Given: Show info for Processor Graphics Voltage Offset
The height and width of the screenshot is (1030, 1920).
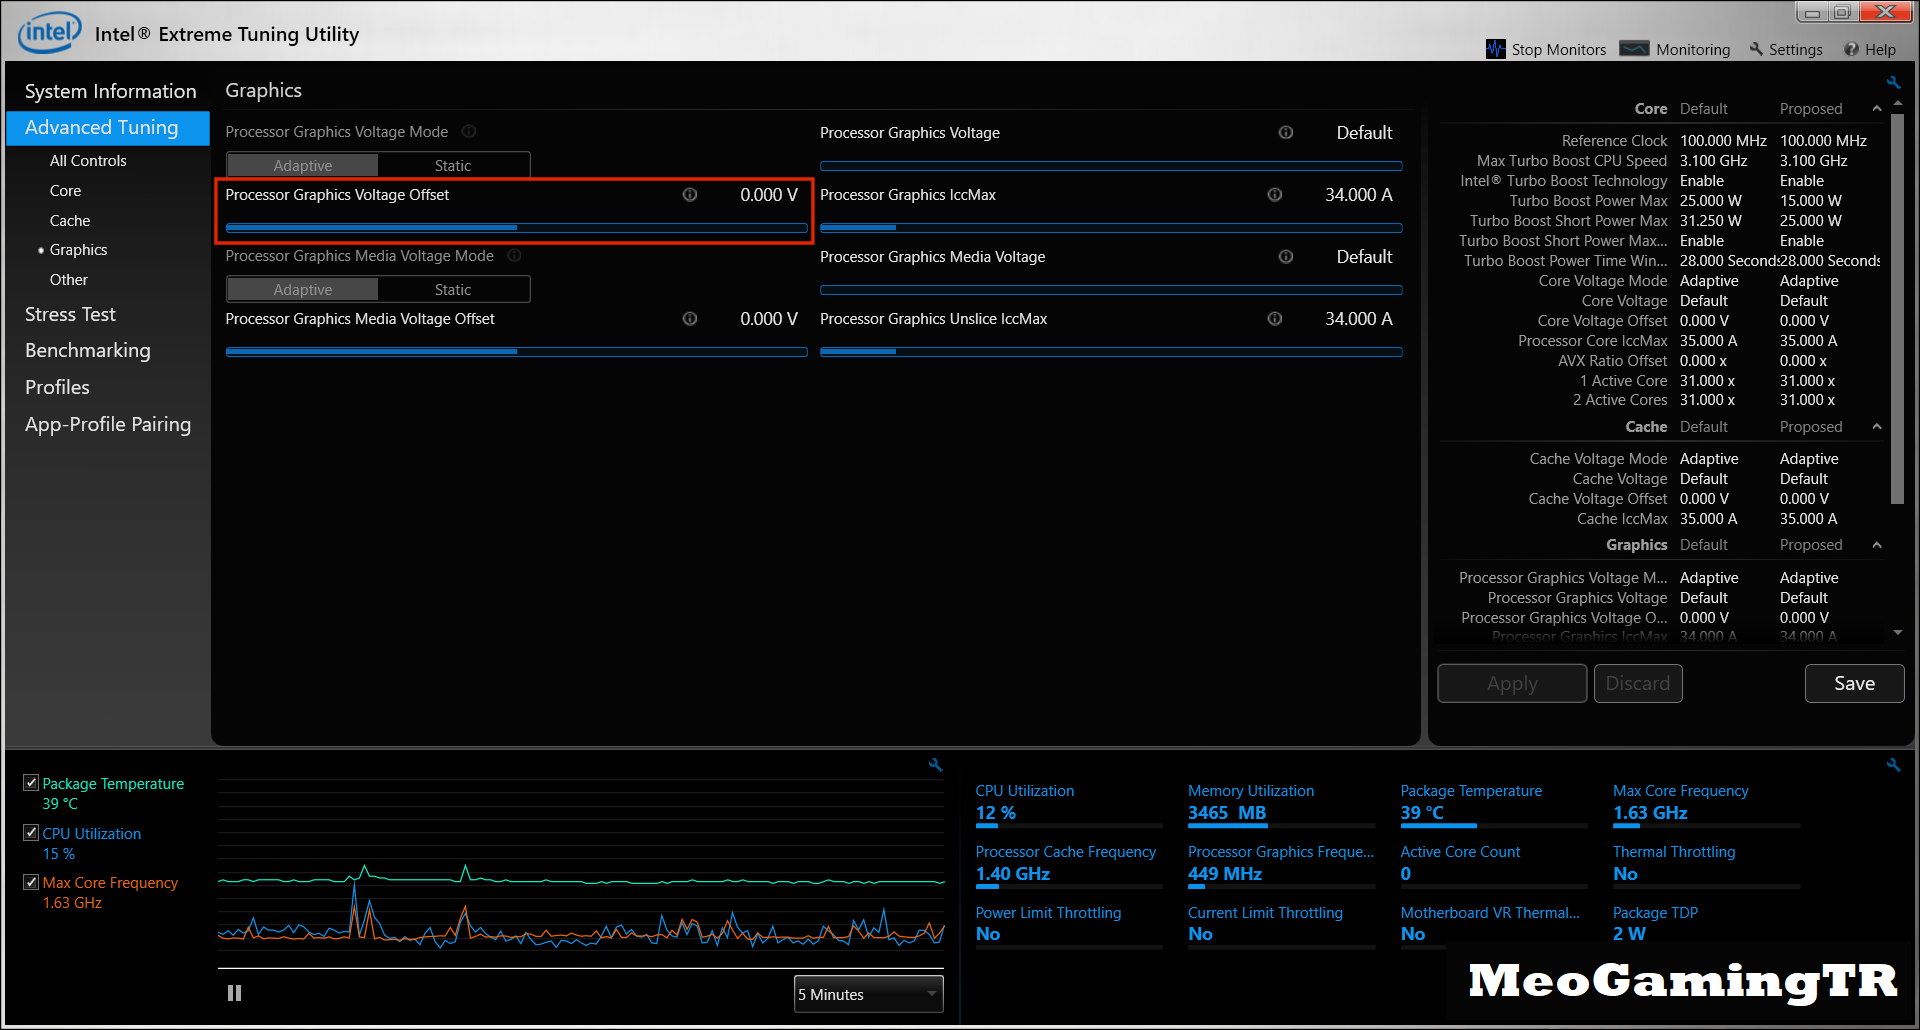Looking at the screenshot, I should 690,194.
